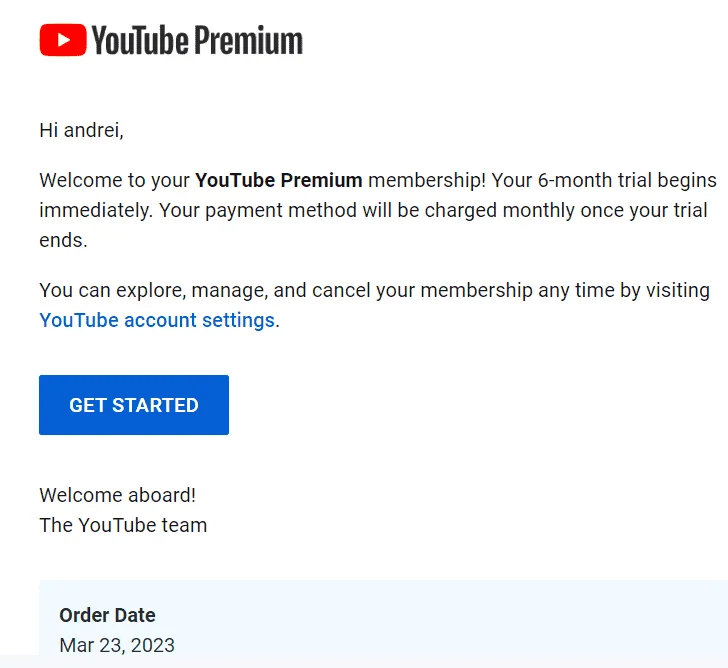This screenshot has width=728, height=668.
Task: Click the "payment method" phrase
Action: [x=281, y=210]
